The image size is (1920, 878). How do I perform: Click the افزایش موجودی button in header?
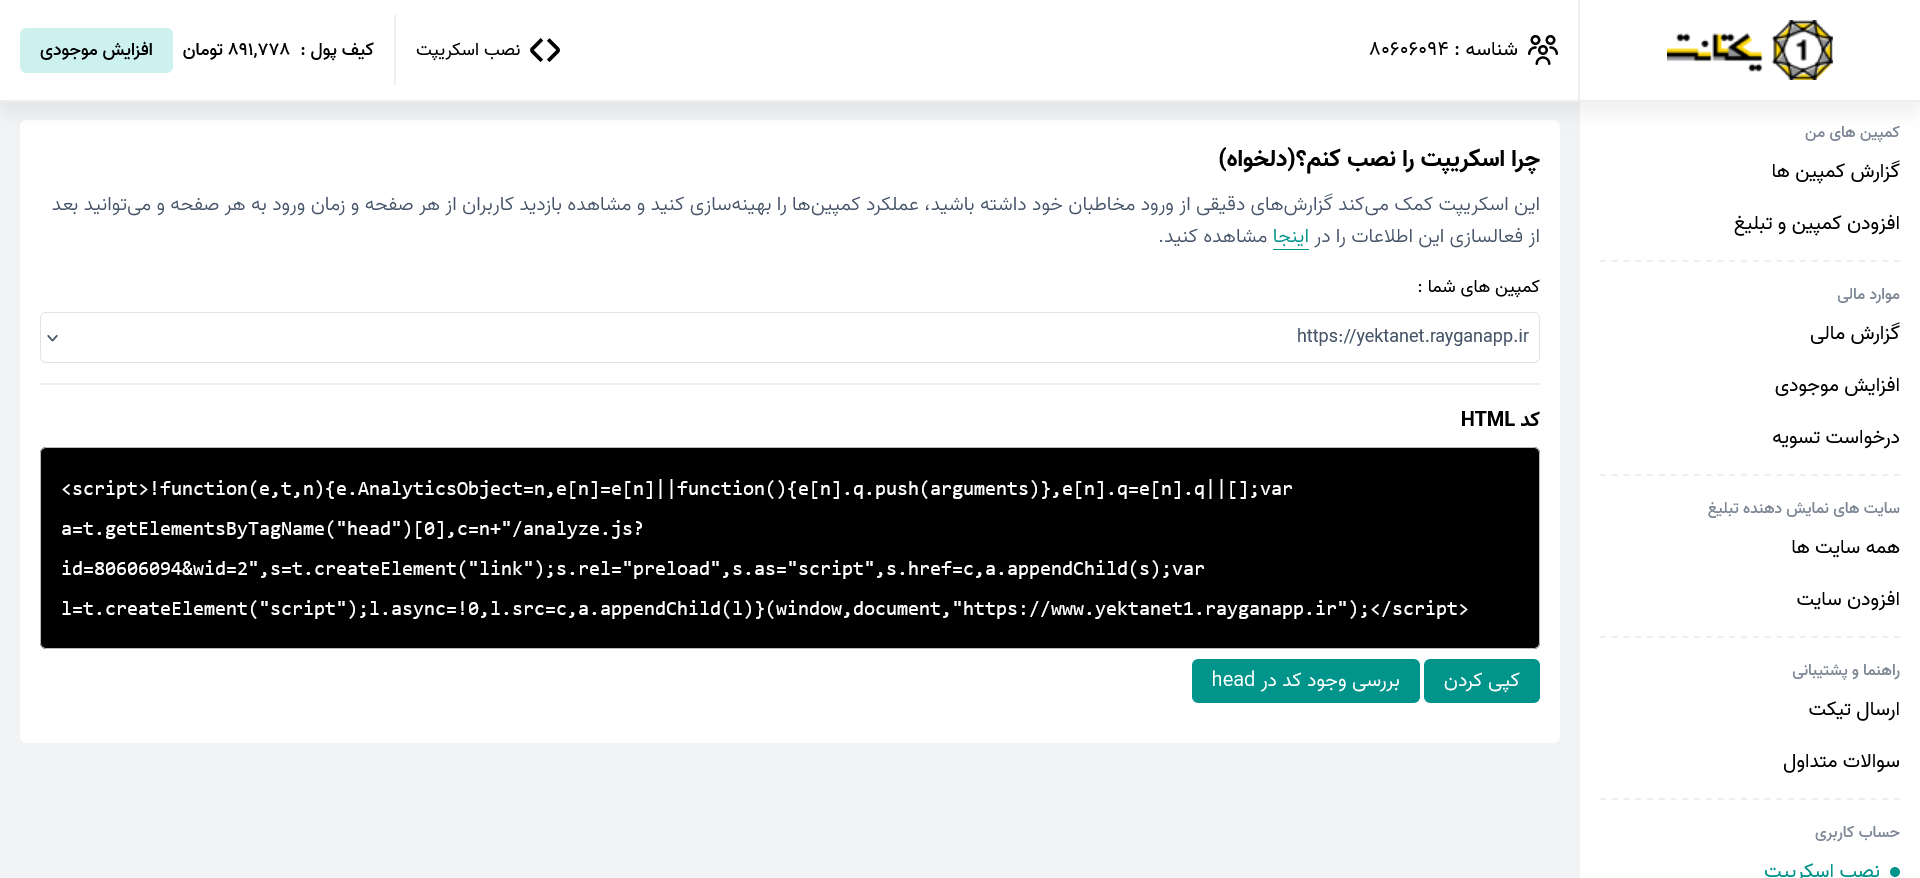click(96, 50)
